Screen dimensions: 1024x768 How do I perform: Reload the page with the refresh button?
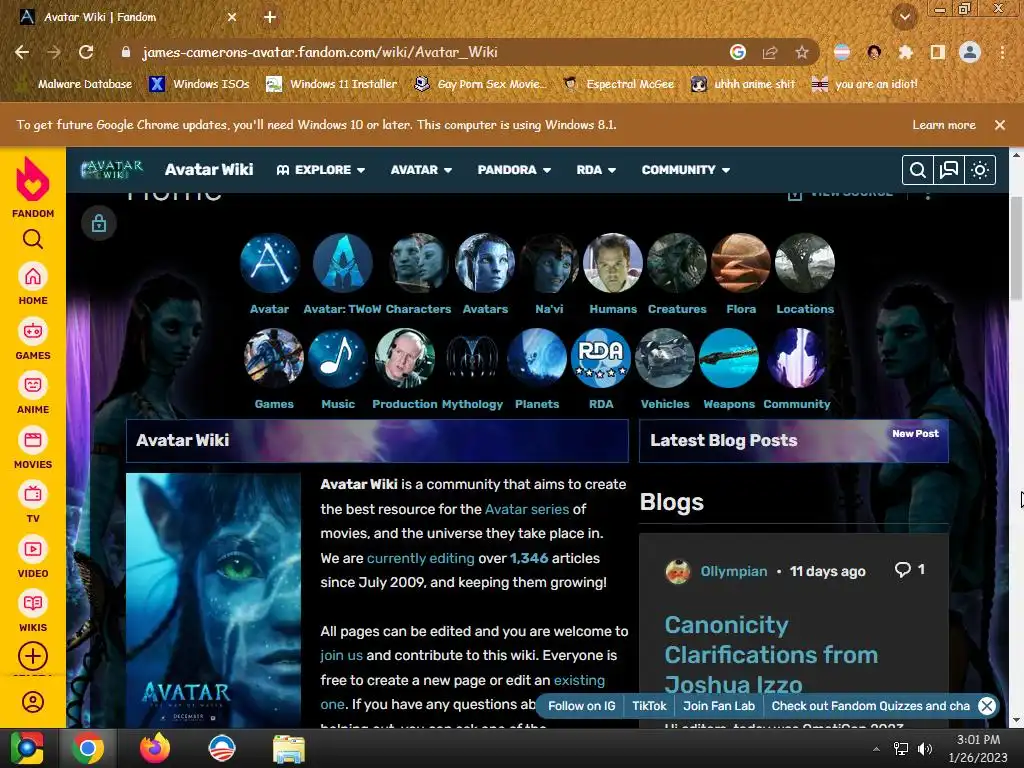pyautogui.click(x=86, y=52)
